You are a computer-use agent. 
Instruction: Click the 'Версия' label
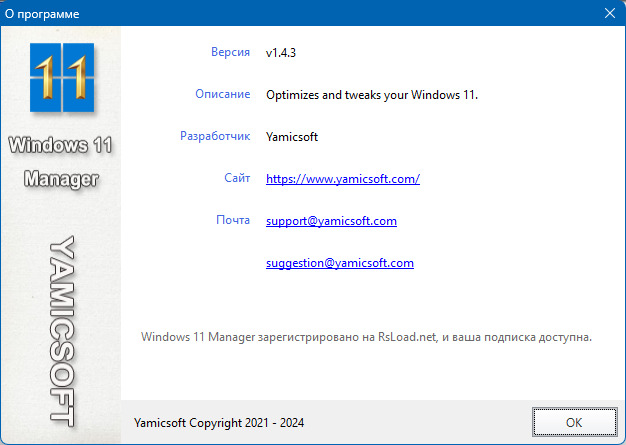click(230, 51)
